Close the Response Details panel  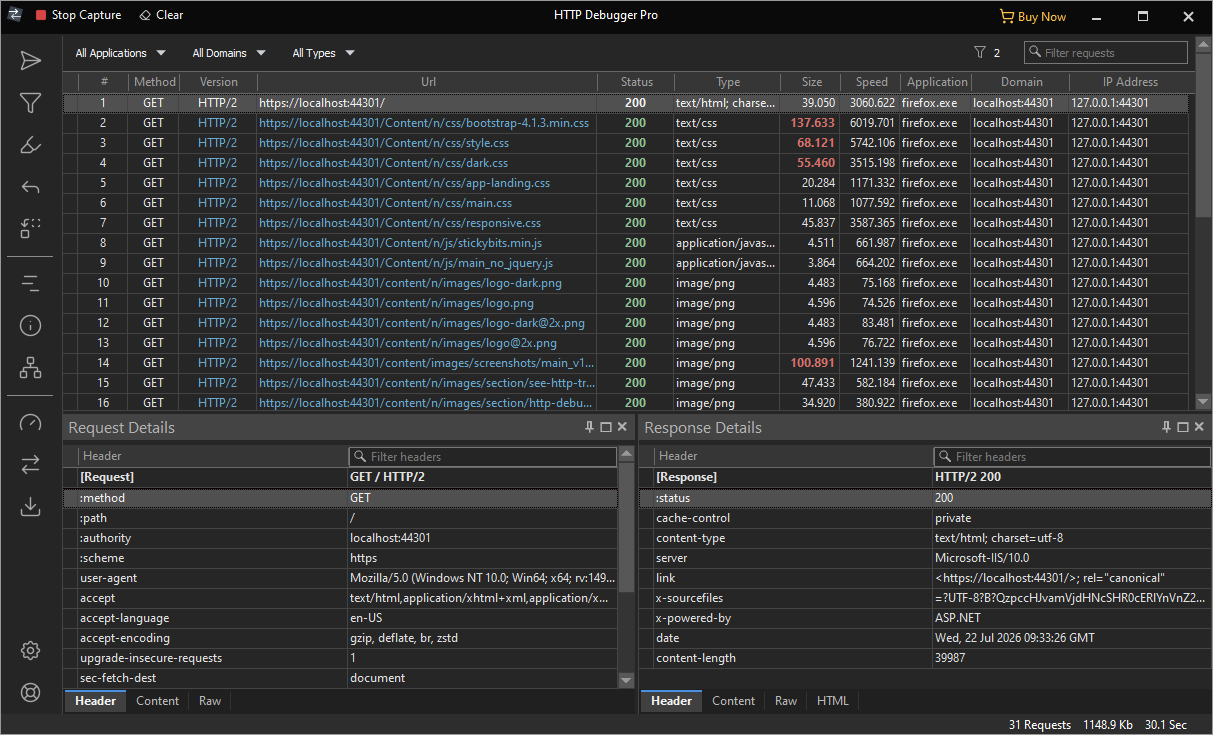point(1199,427)
